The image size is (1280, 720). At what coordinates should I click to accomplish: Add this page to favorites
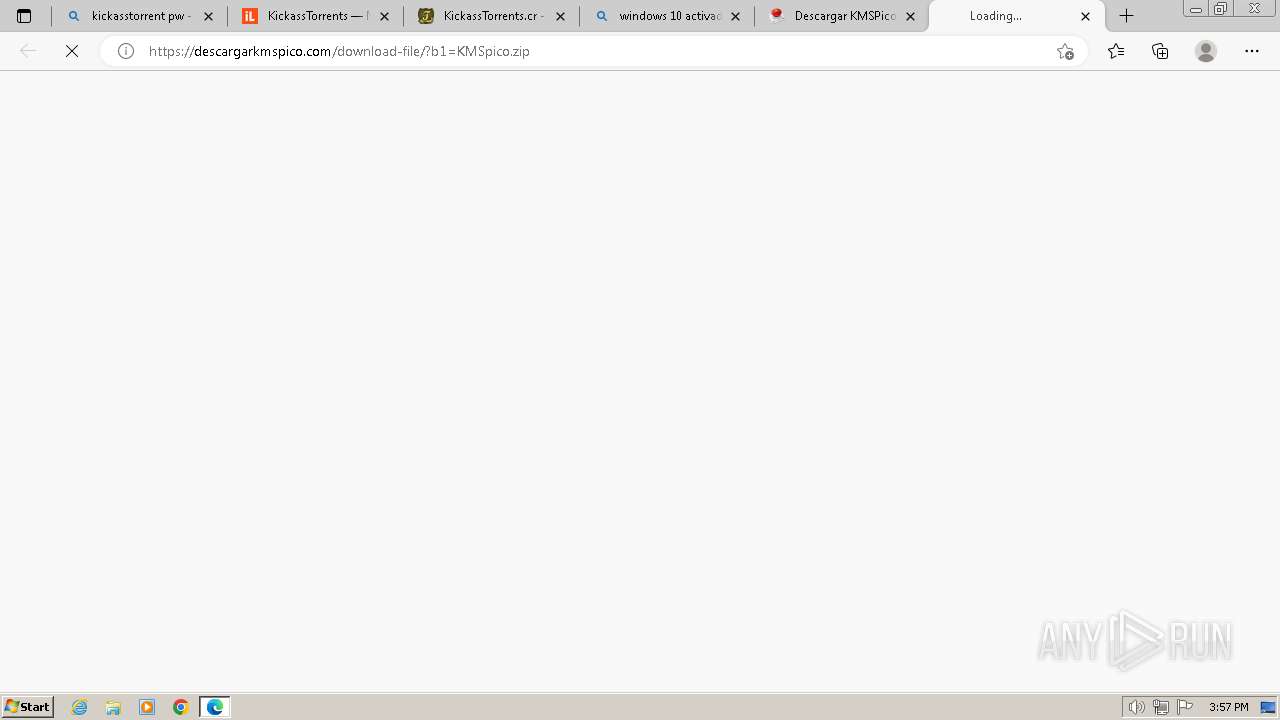point(1065,51)
